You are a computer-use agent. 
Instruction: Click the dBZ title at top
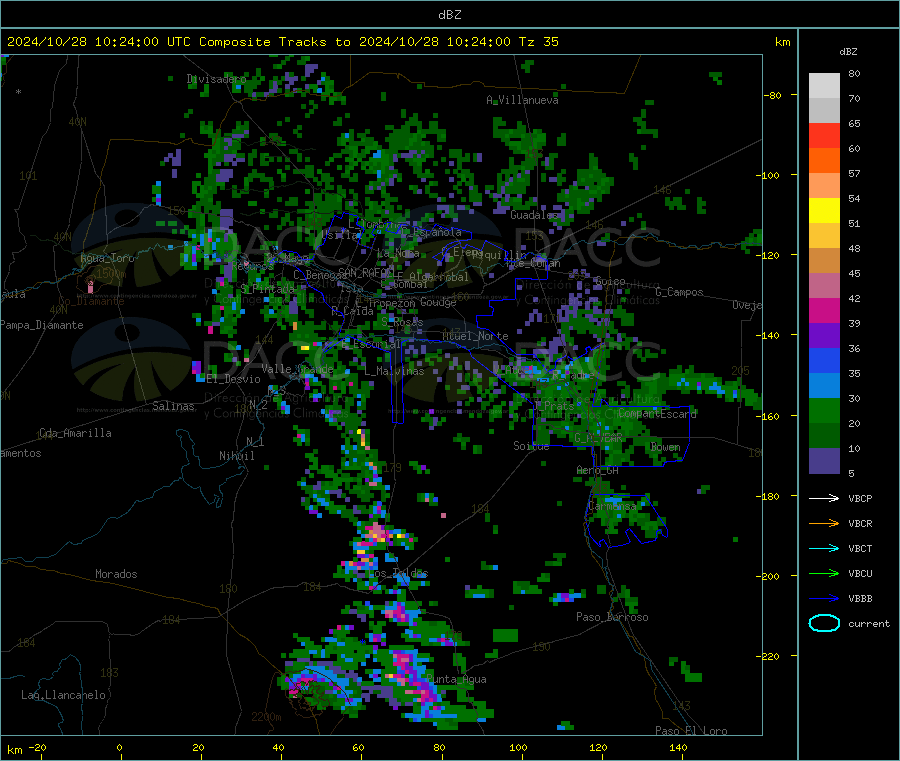coord(449,15)
